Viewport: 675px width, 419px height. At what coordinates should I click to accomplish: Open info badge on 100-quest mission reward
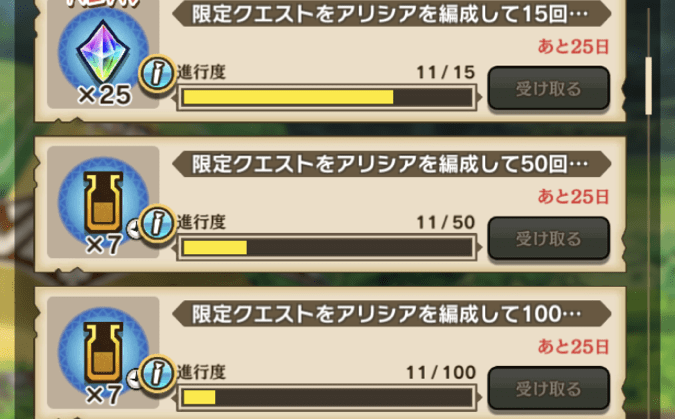point(157,374)
